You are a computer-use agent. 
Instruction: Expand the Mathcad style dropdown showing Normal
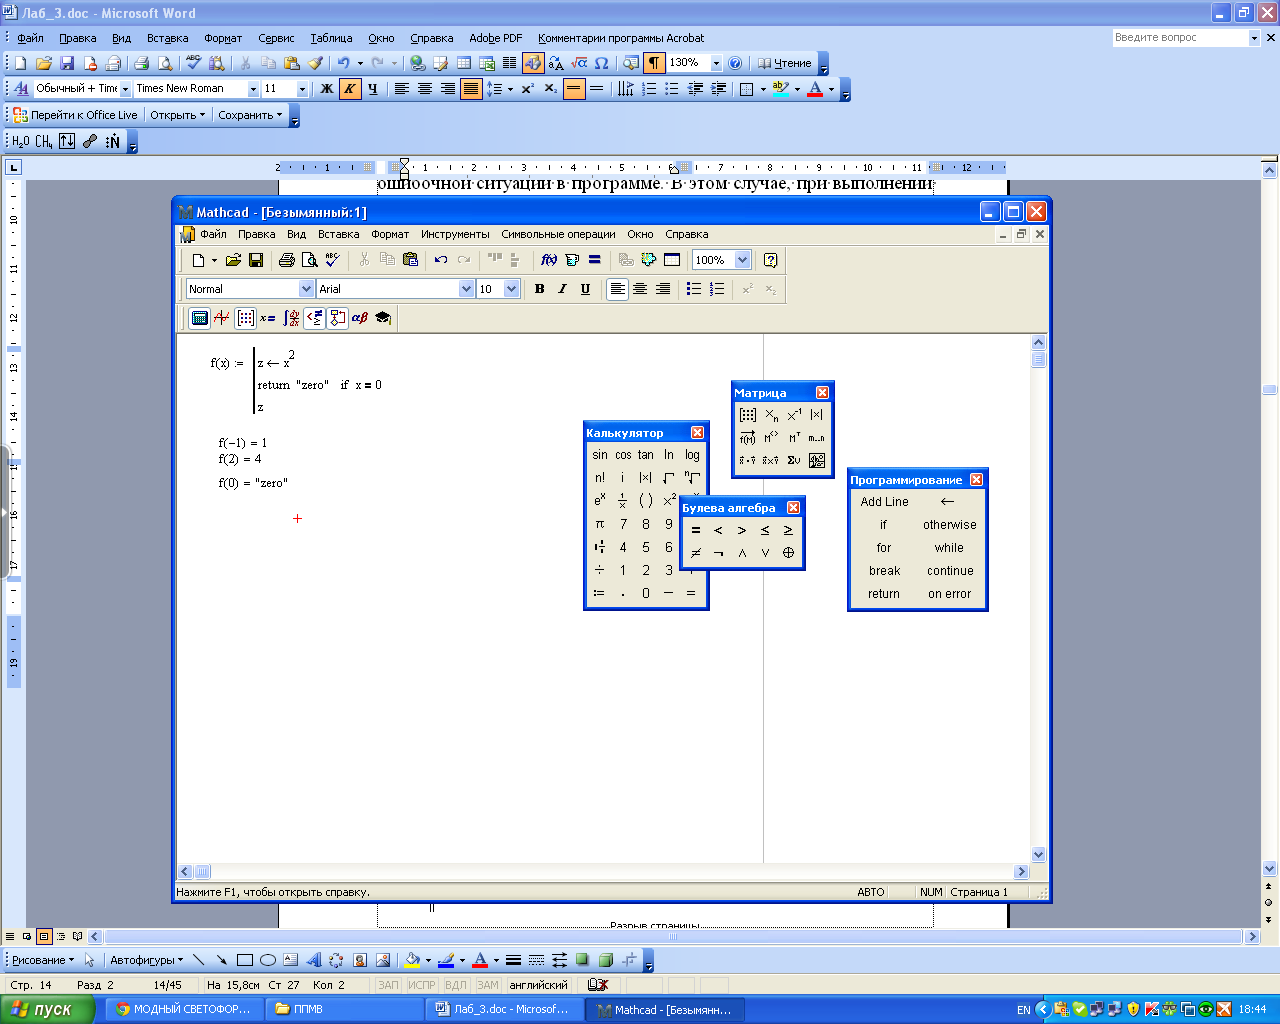(306, 289)
